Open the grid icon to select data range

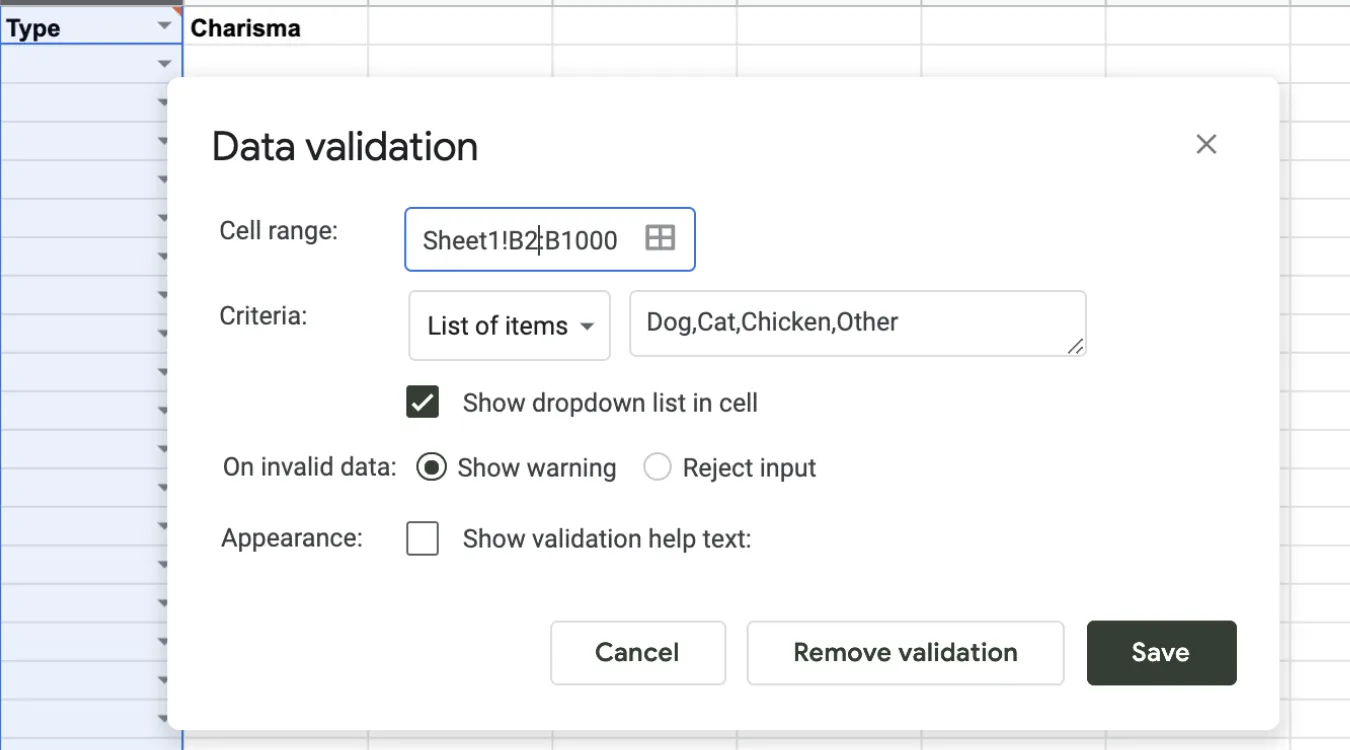coord(660,239)
